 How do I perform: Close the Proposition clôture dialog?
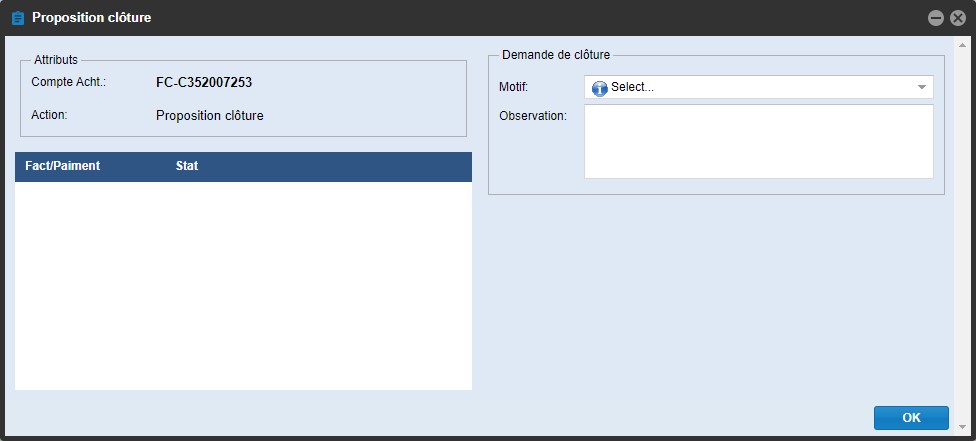point(958,18)
